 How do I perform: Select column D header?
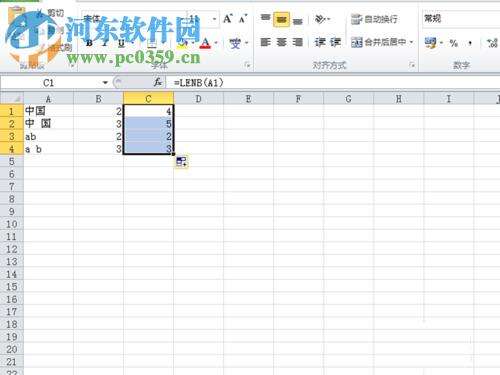198,98
